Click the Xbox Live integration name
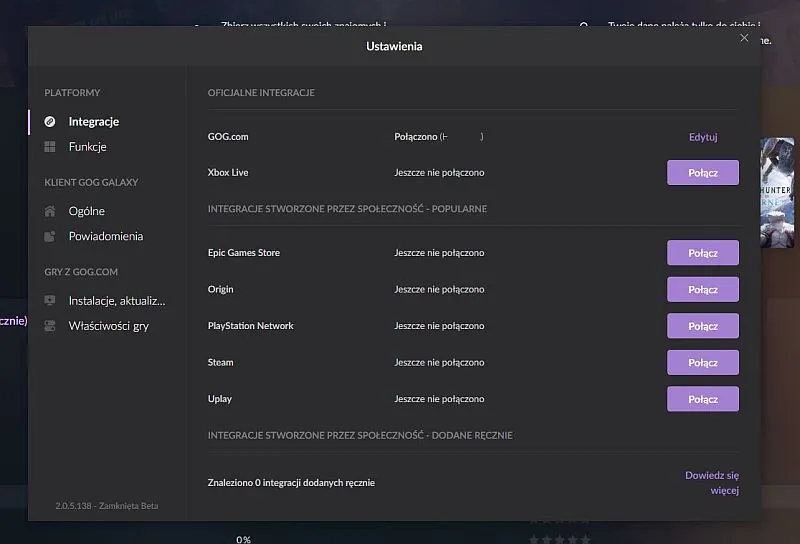The width and height of the screenshot is (800, 544). tap(228, 172)
